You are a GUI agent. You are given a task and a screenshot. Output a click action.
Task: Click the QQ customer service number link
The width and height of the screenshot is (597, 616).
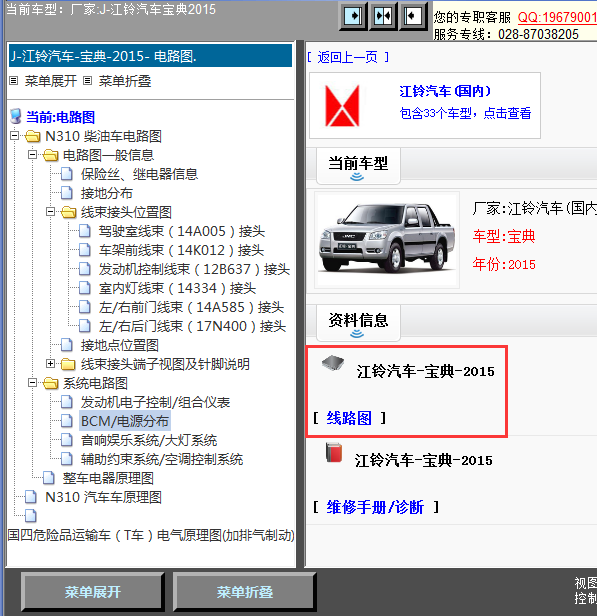click(x=557, y=17)
